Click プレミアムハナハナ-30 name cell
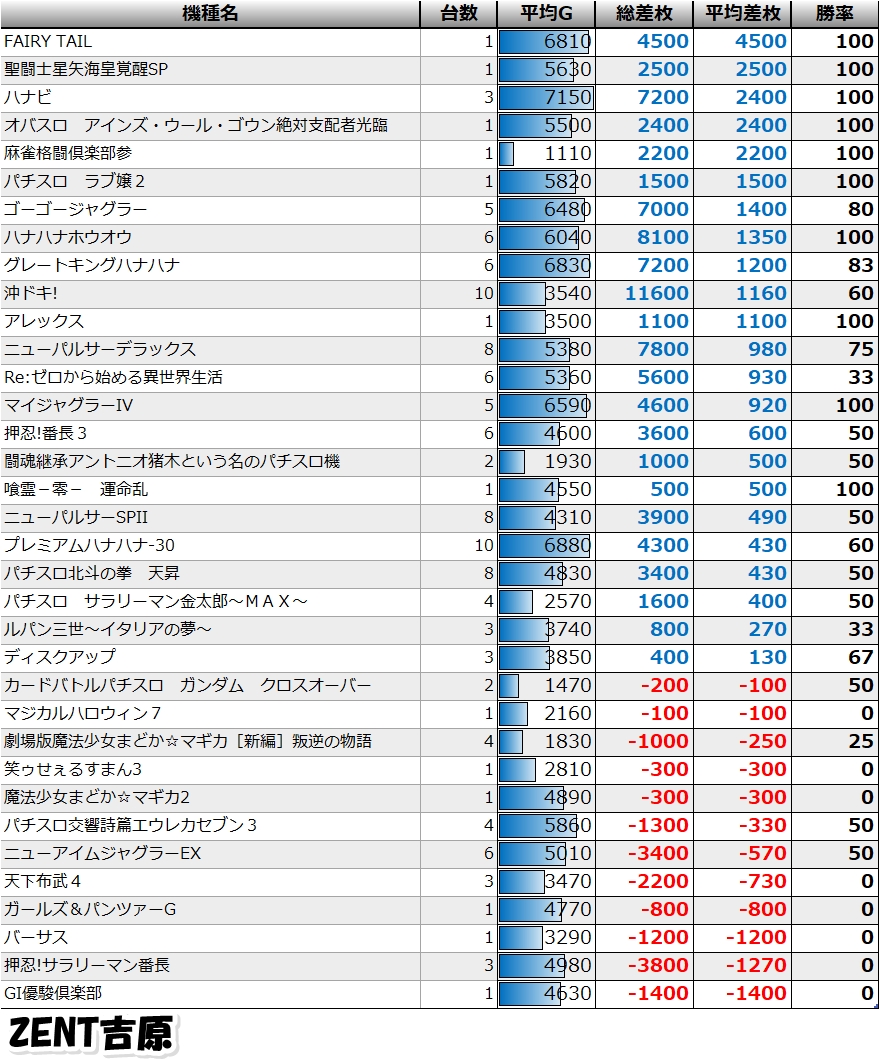879x1059 pixels. [x=89, y=546]
